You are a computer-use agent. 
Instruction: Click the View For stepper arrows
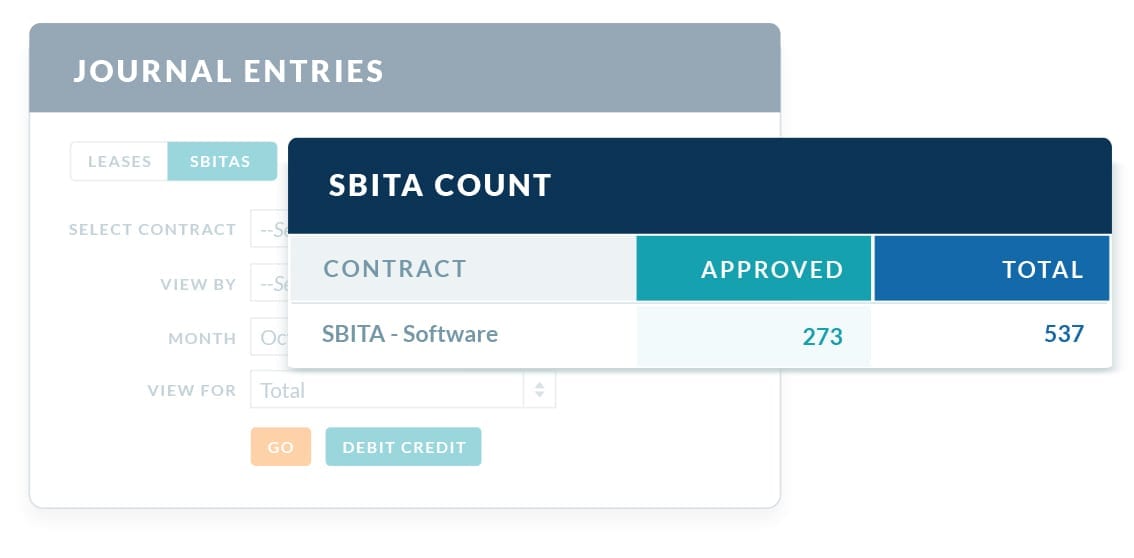click(x=540, y=390)
